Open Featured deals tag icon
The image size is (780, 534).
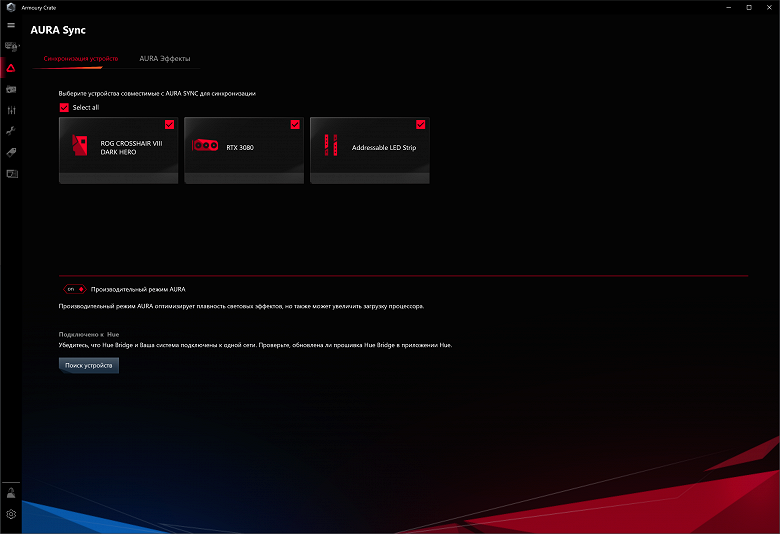pos(11,152)
